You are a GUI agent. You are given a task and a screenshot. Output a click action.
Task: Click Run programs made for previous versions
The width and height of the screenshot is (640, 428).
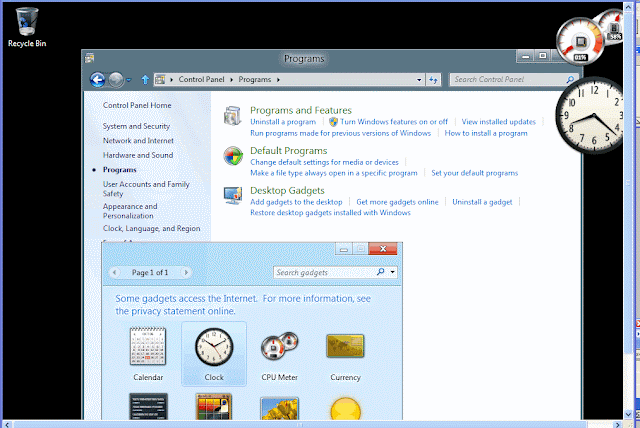pyautogui.click(x=340, y=133)
